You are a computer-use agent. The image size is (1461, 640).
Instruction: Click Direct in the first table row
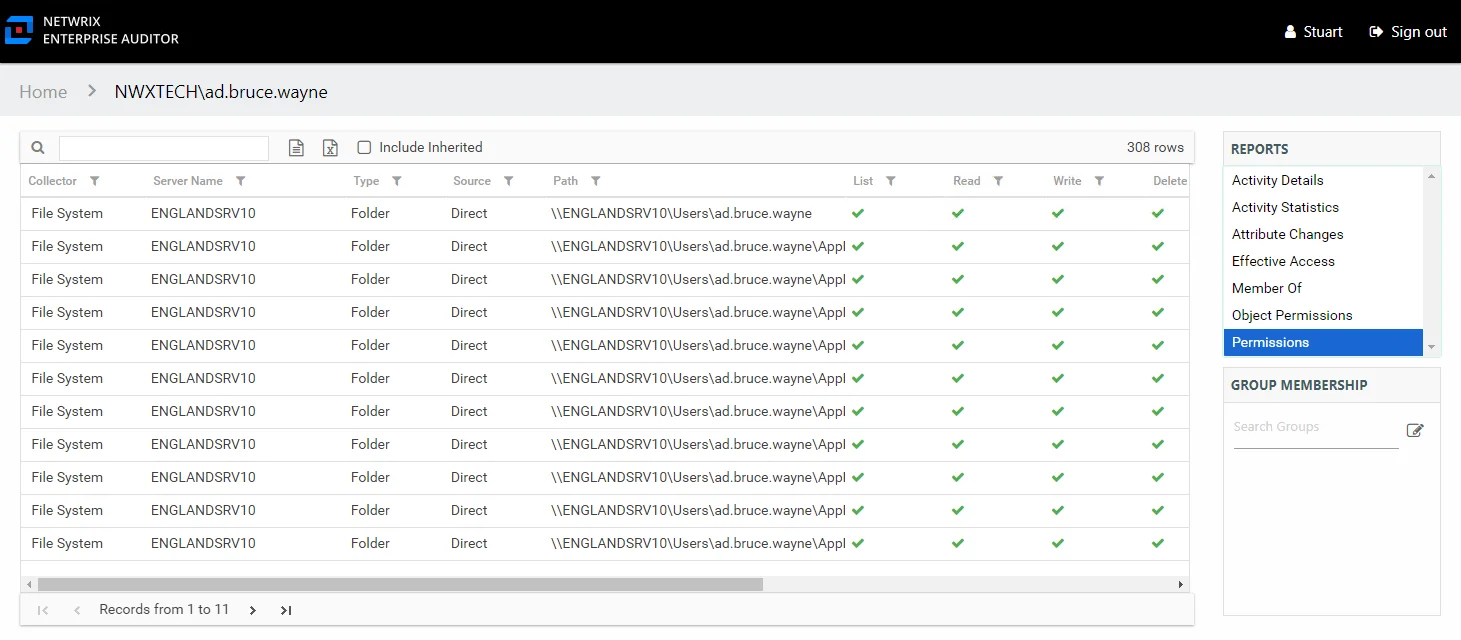pyautogui.click(x=469, y=213)
